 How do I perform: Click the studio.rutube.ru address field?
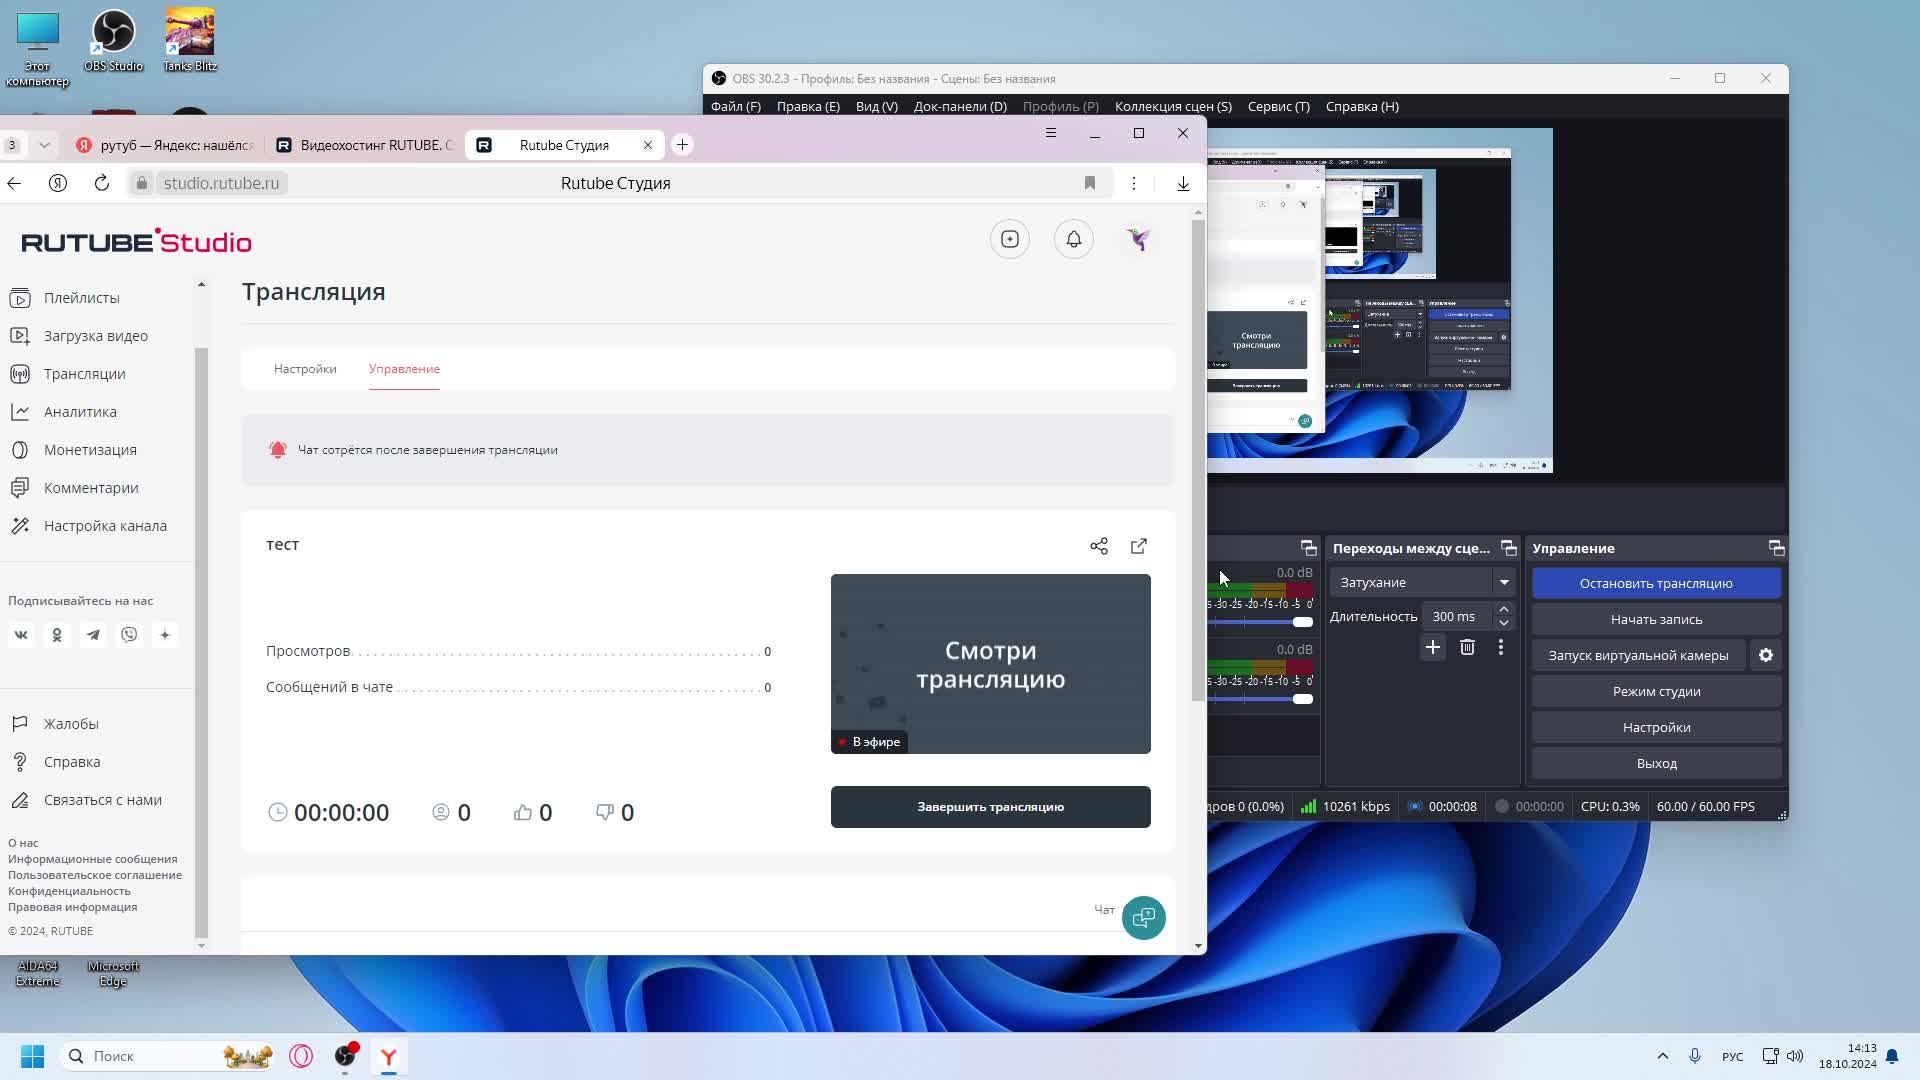[221, 183]
